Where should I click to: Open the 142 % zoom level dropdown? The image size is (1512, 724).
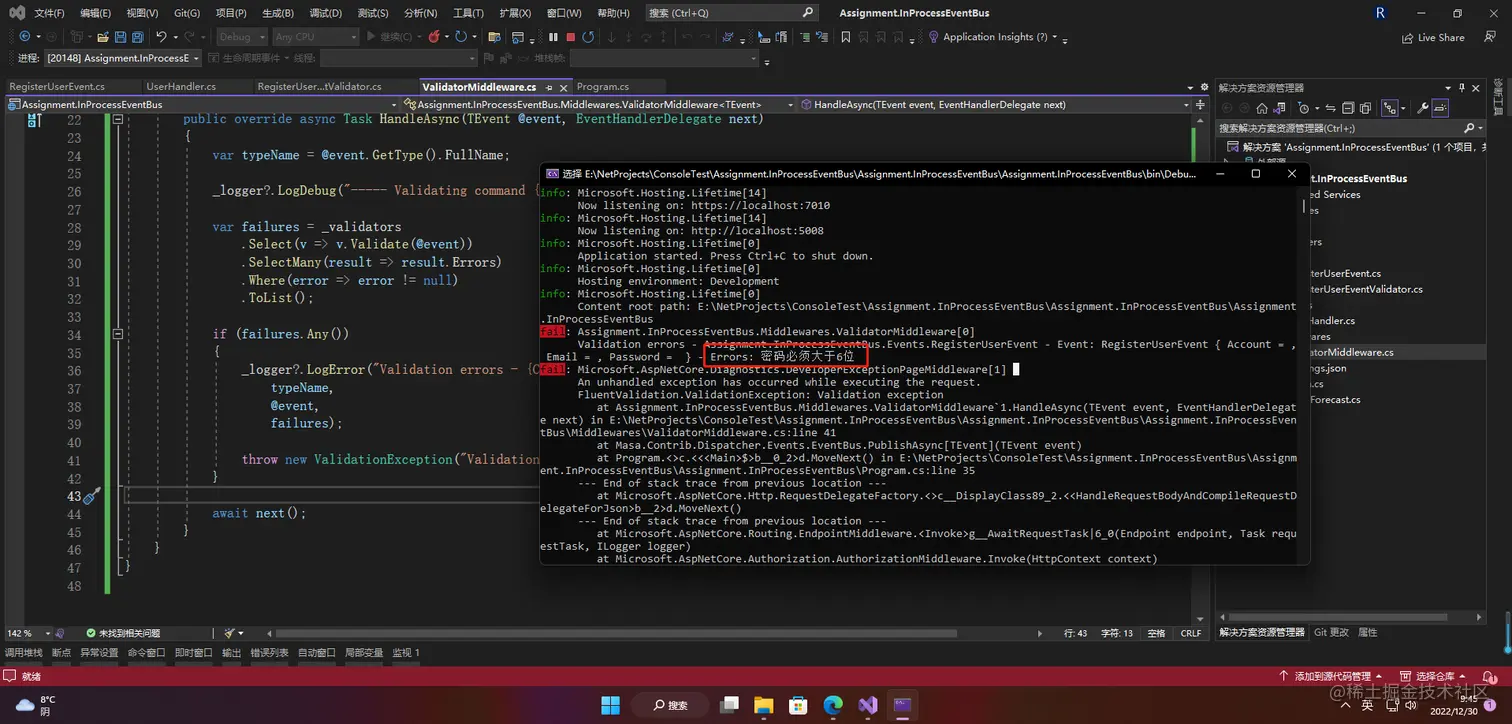tap(28, 633)
